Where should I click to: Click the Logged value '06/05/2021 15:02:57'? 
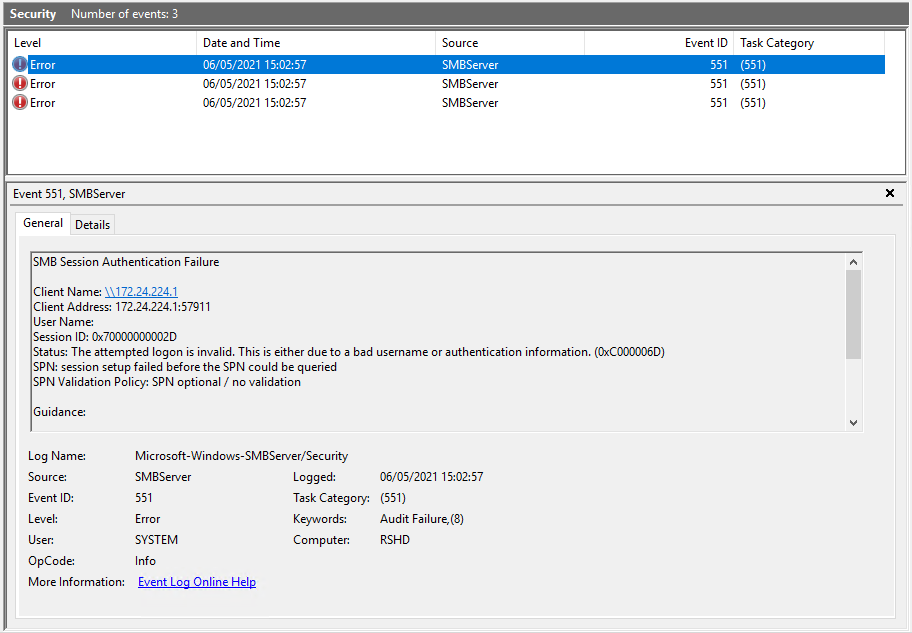tap(432, 477)
